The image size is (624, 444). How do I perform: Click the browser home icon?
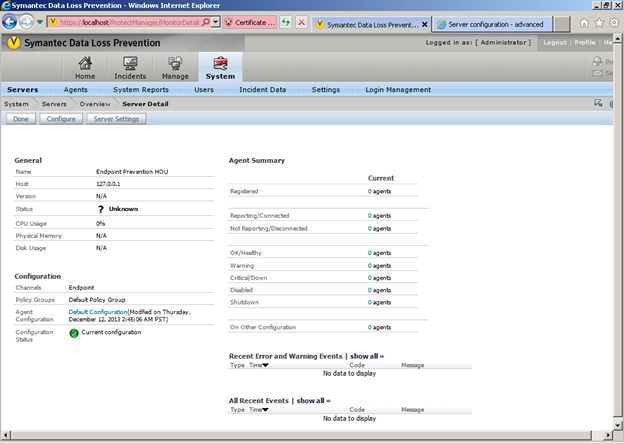pyautogui.click(x=585, y=22)
